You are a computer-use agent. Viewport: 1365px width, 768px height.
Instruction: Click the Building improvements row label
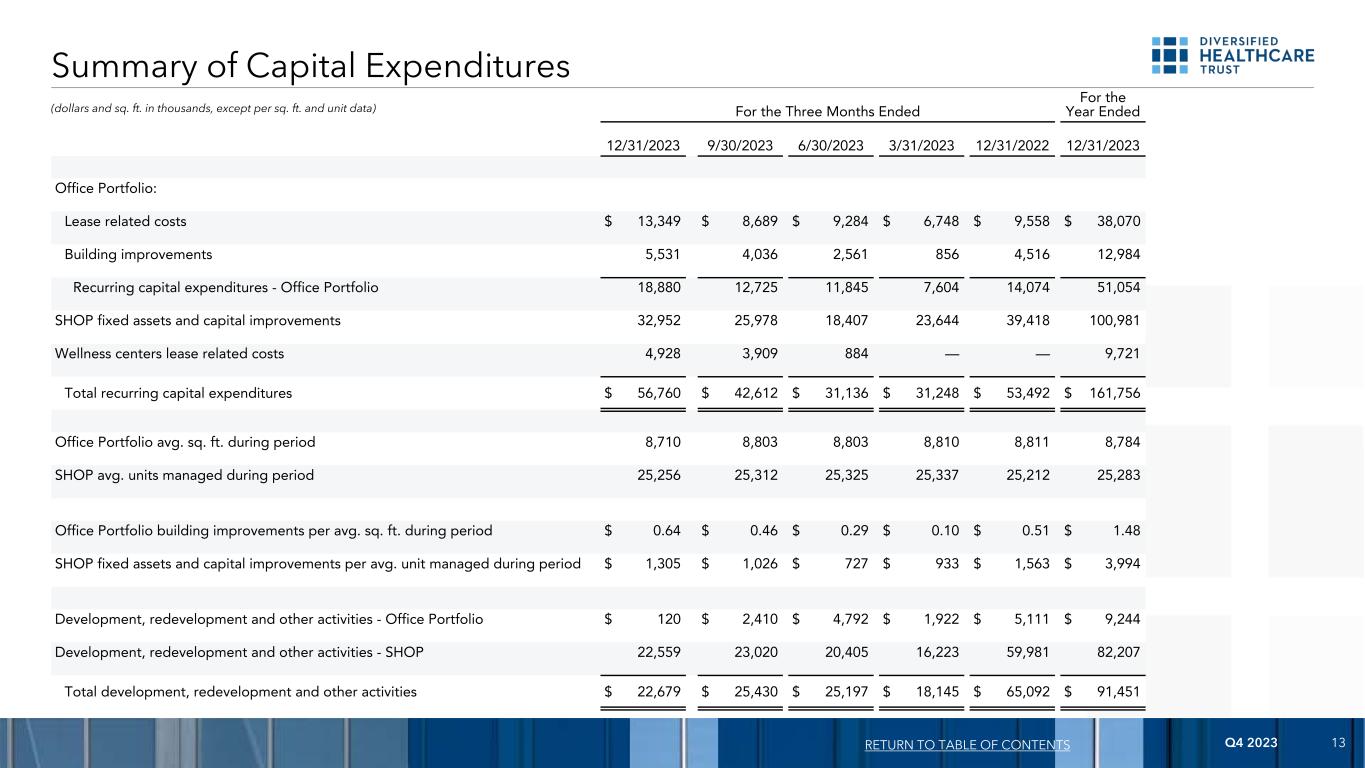point(138,254)
